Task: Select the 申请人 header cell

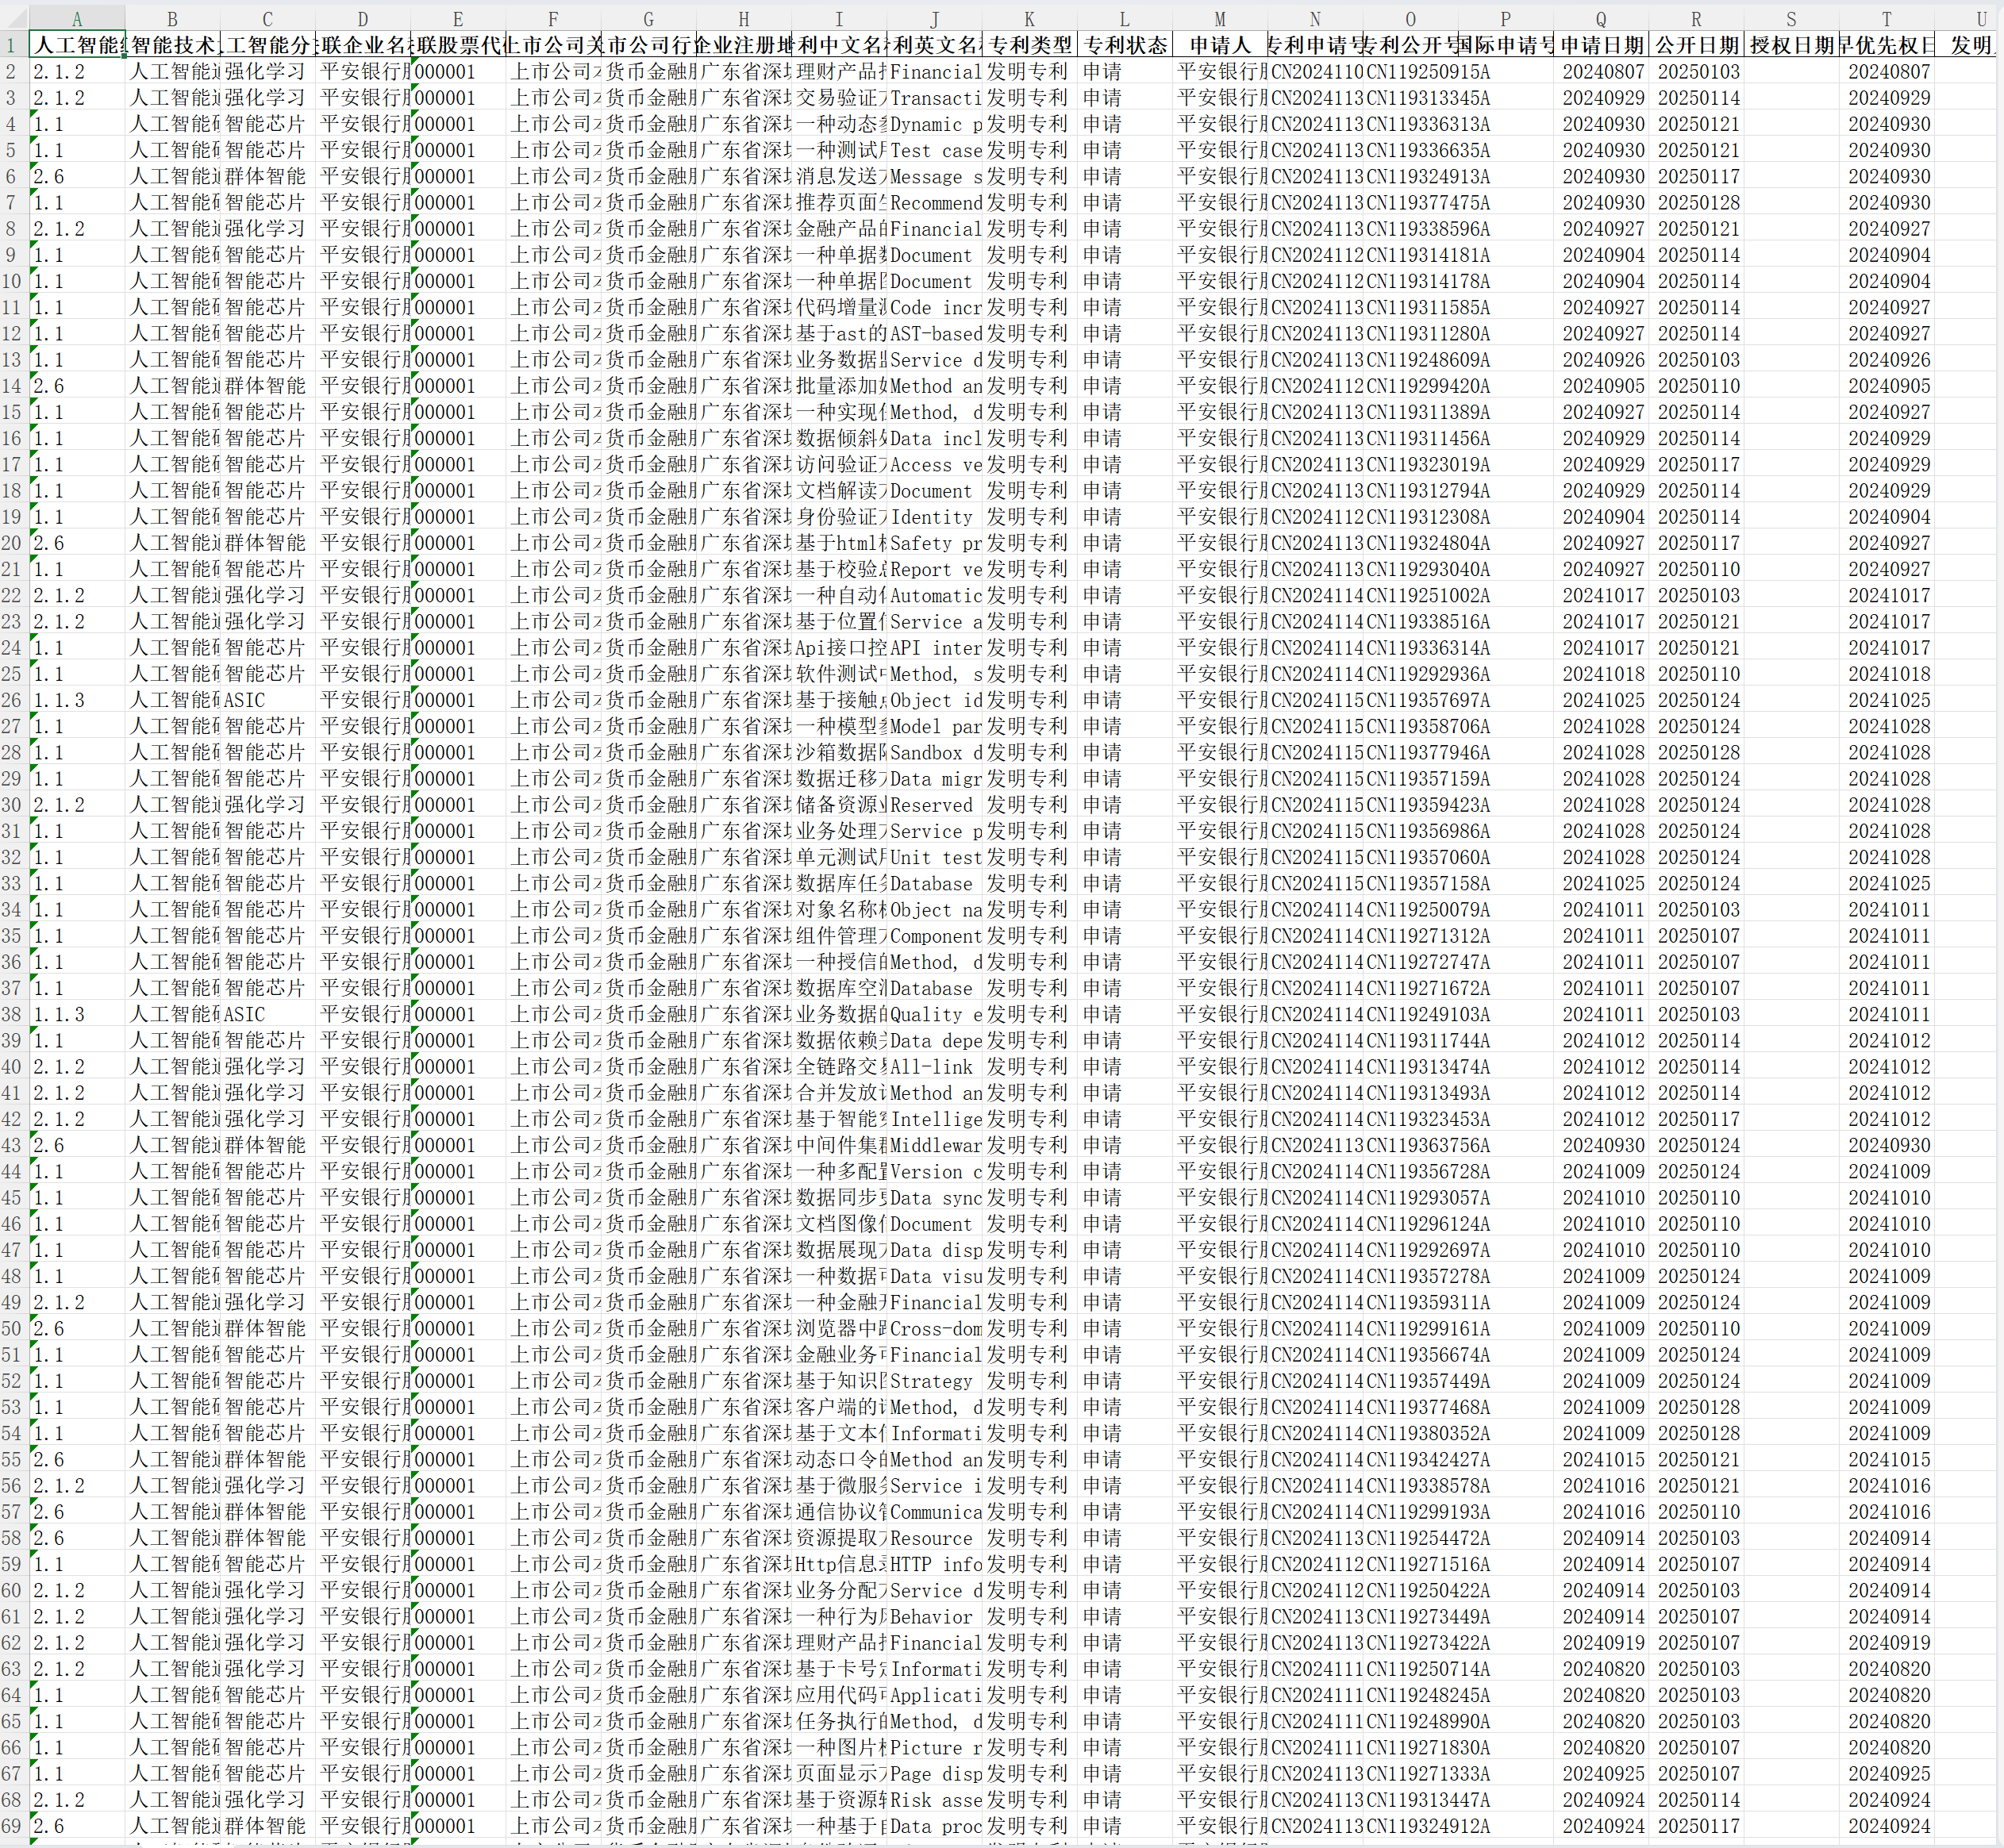Action: point(1219,45)
